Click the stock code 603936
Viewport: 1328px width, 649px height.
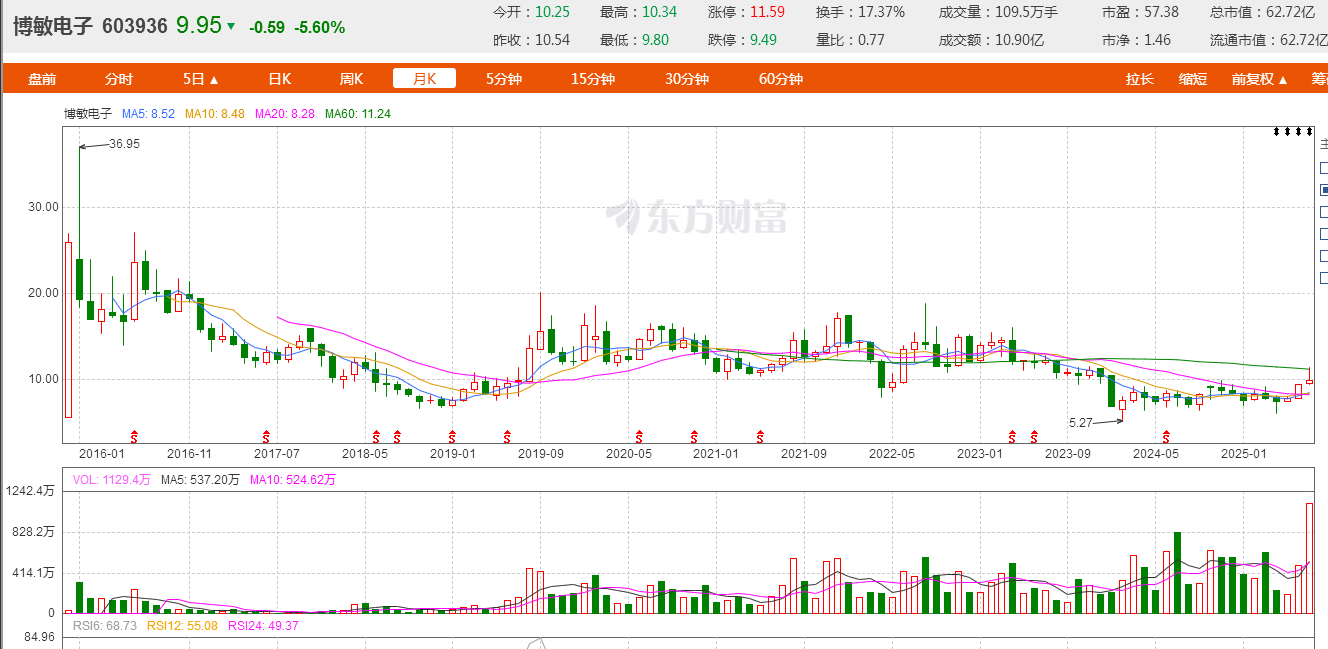[134, 26]
